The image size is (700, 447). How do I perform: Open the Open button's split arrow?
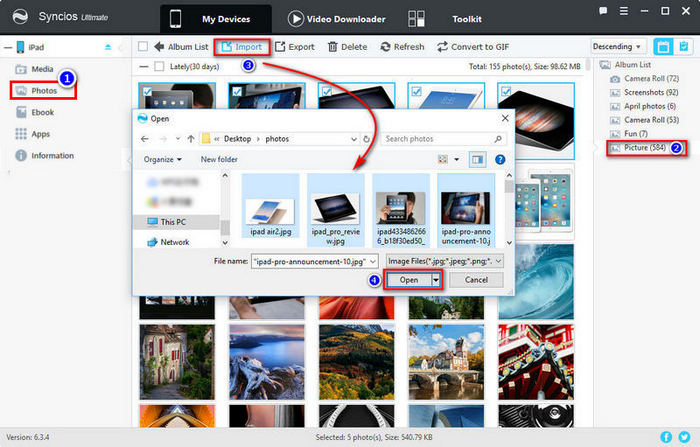coord(436,280)
